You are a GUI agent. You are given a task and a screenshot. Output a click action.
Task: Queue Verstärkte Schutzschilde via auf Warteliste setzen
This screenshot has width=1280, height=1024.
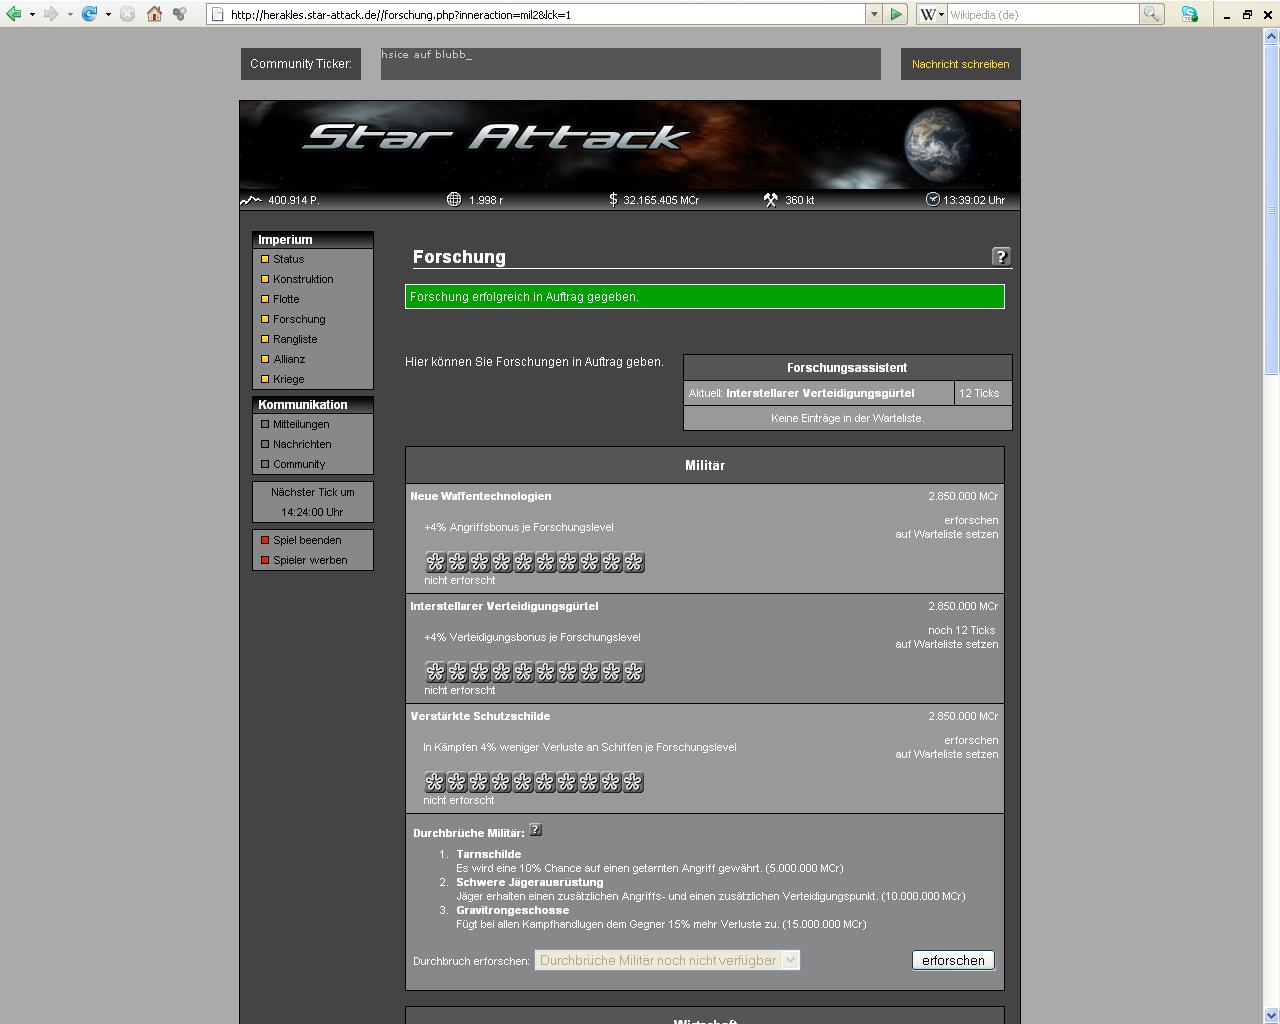947,754
